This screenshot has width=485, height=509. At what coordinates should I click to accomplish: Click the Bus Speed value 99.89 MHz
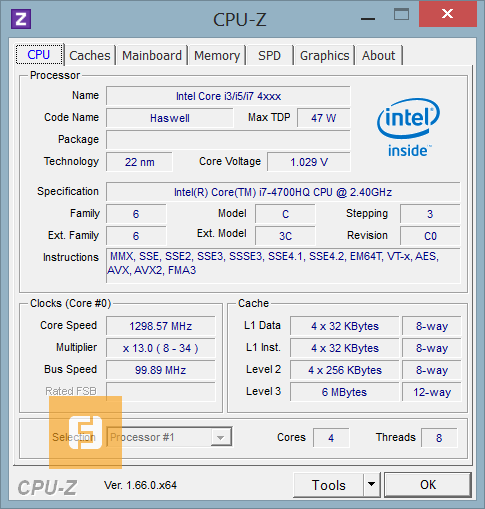tap(161, 370)
